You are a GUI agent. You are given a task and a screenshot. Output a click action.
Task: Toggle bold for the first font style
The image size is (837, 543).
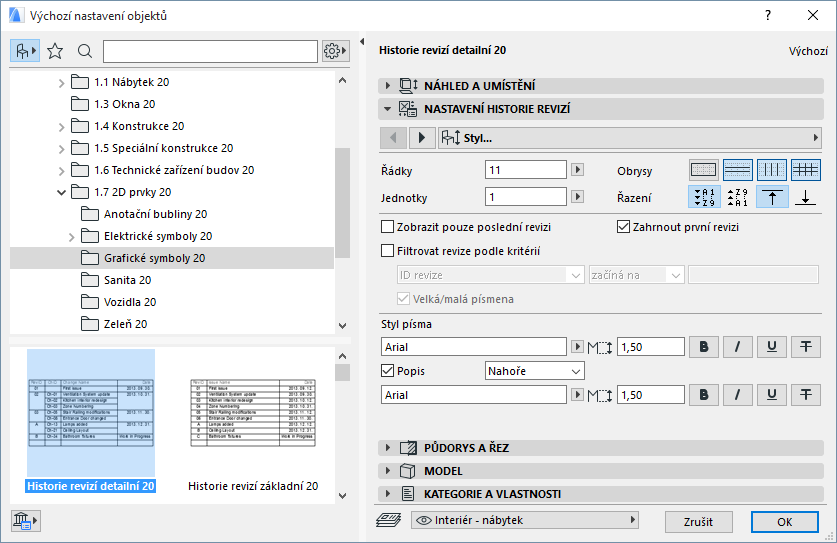click(x=704, y=347)
